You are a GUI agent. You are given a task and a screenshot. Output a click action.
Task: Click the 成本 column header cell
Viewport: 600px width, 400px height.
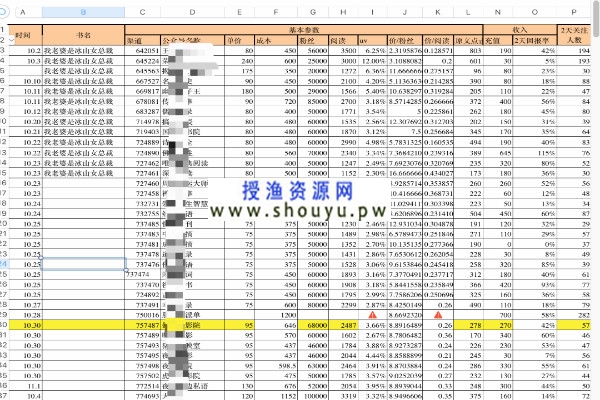[276, 40]
